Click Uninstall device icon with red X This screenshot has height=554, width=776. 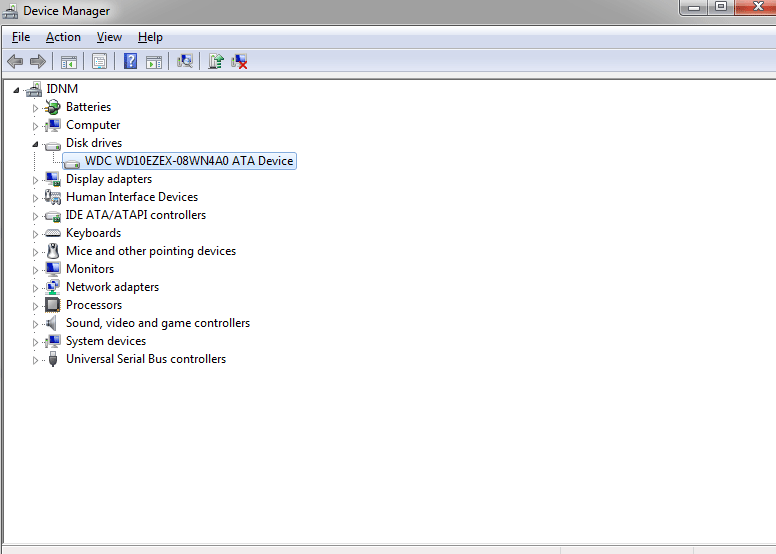pyautogui.click(x=240, y=61)
